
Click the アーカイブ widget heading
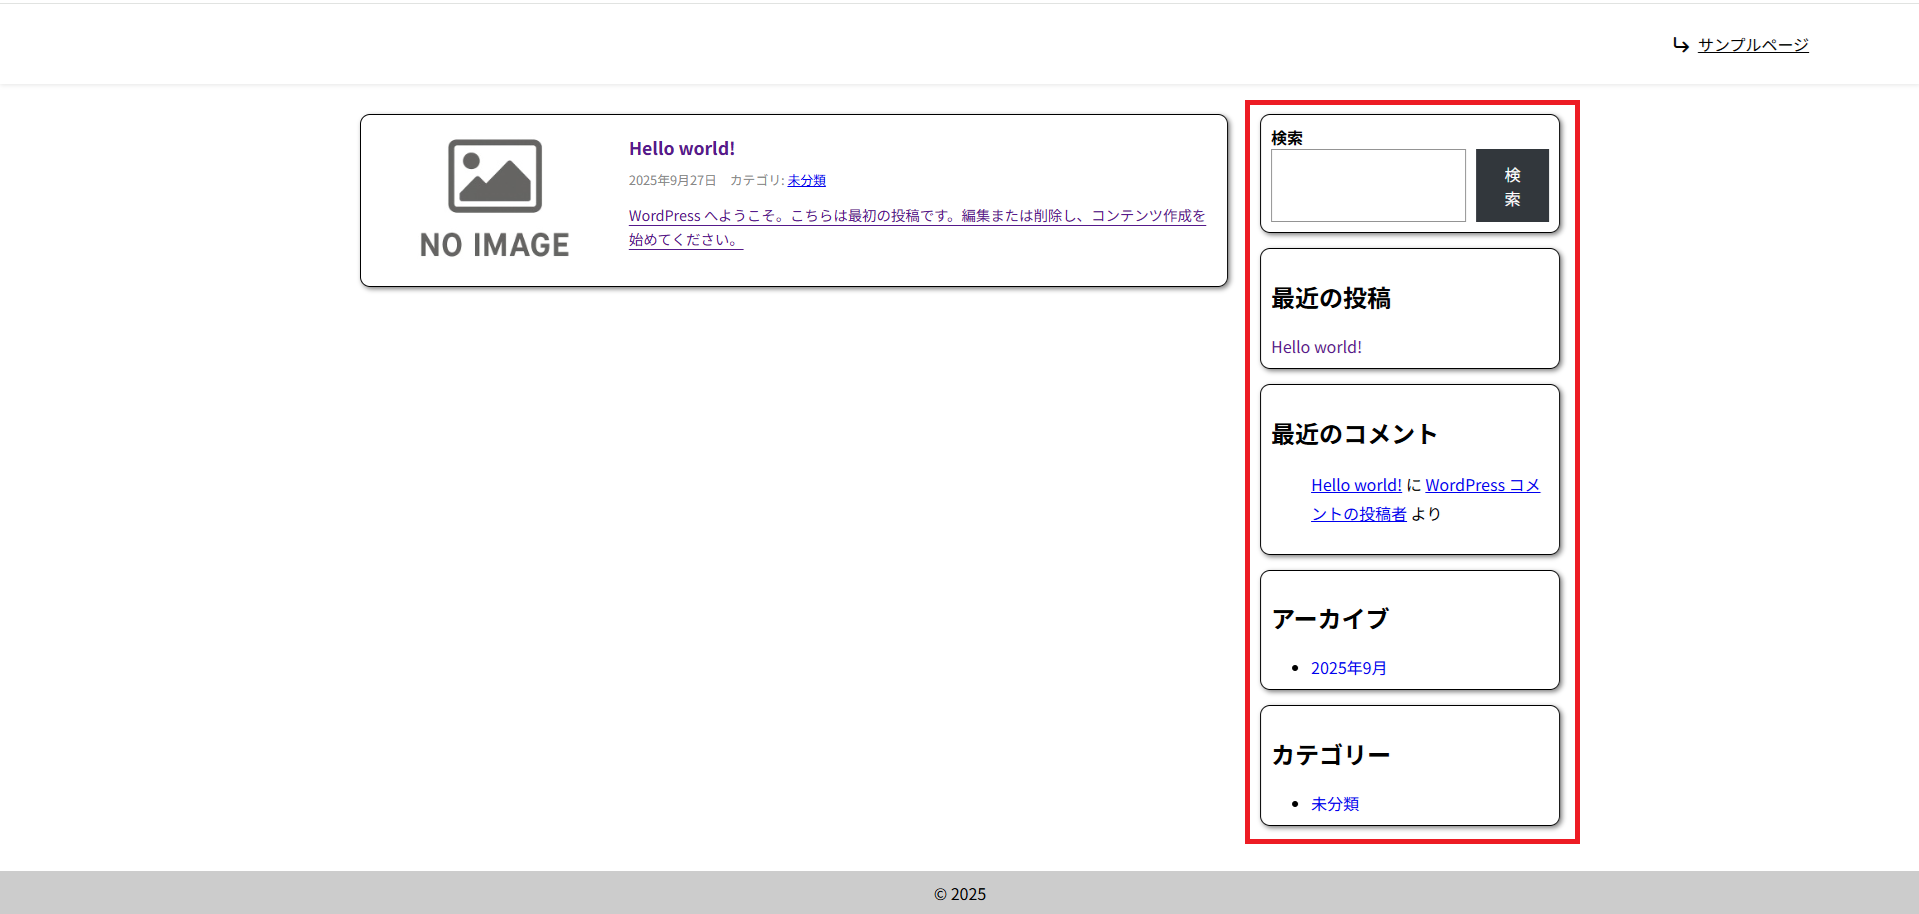pos(1329,620)
